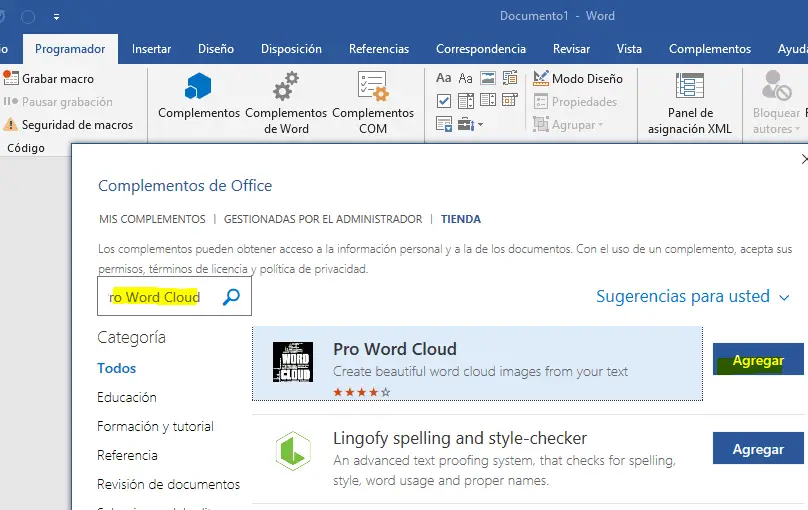Image resolution: width=808 pixels, height=510 pixels.
Task: Insert building block gallery content control
Action: 510,78
